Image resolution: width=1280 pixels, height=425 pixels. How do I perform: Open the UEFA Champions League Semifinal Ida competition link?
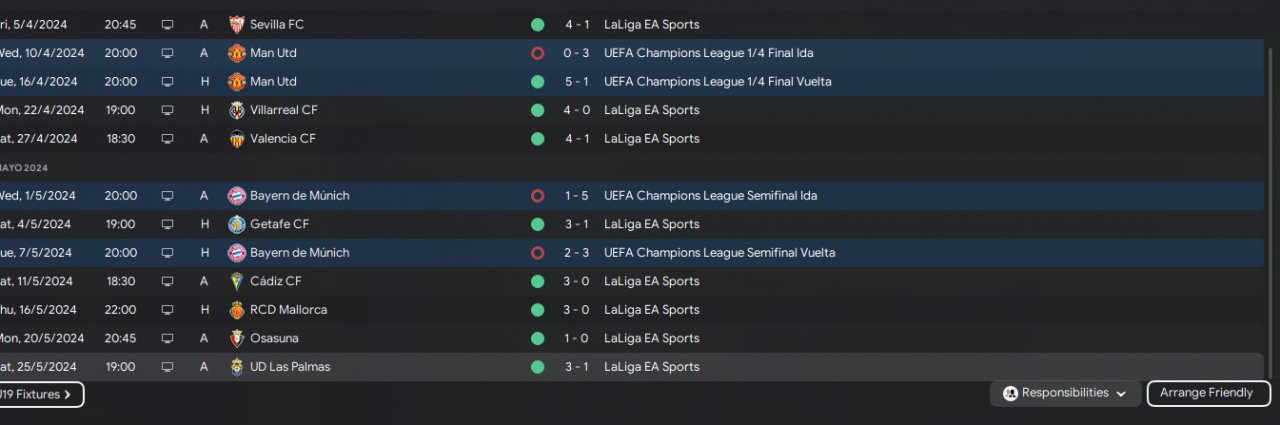[710, 196]
